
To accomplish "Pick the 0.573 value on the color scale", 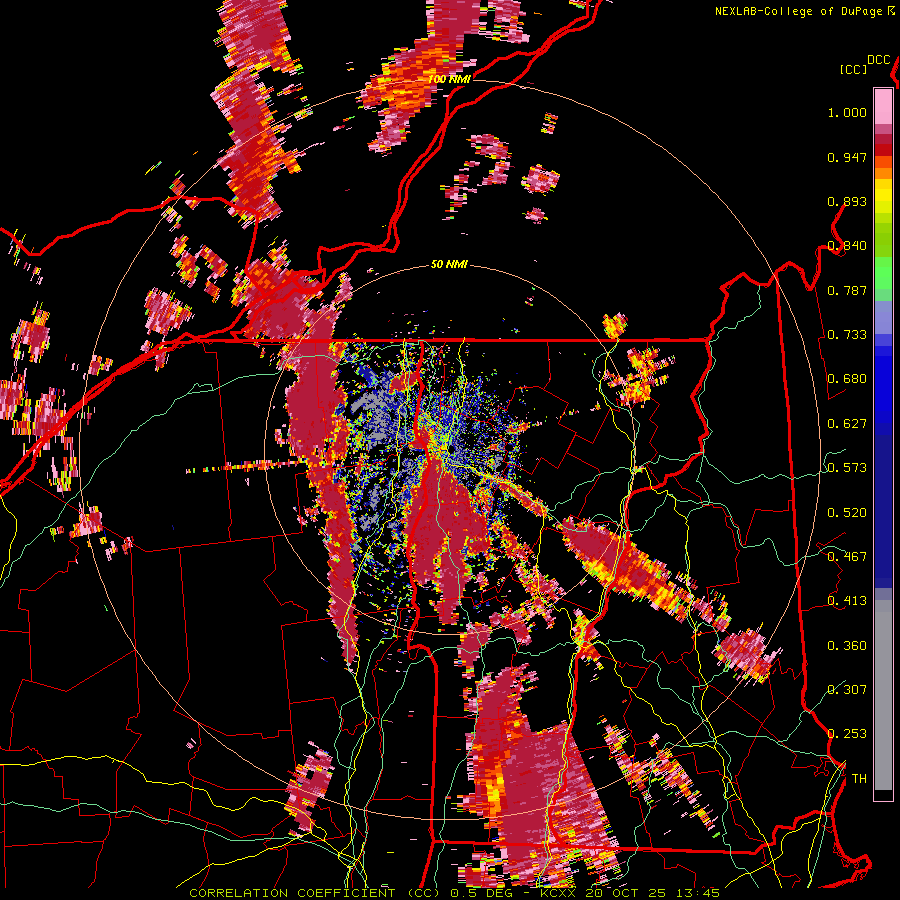I will point(847,468).
